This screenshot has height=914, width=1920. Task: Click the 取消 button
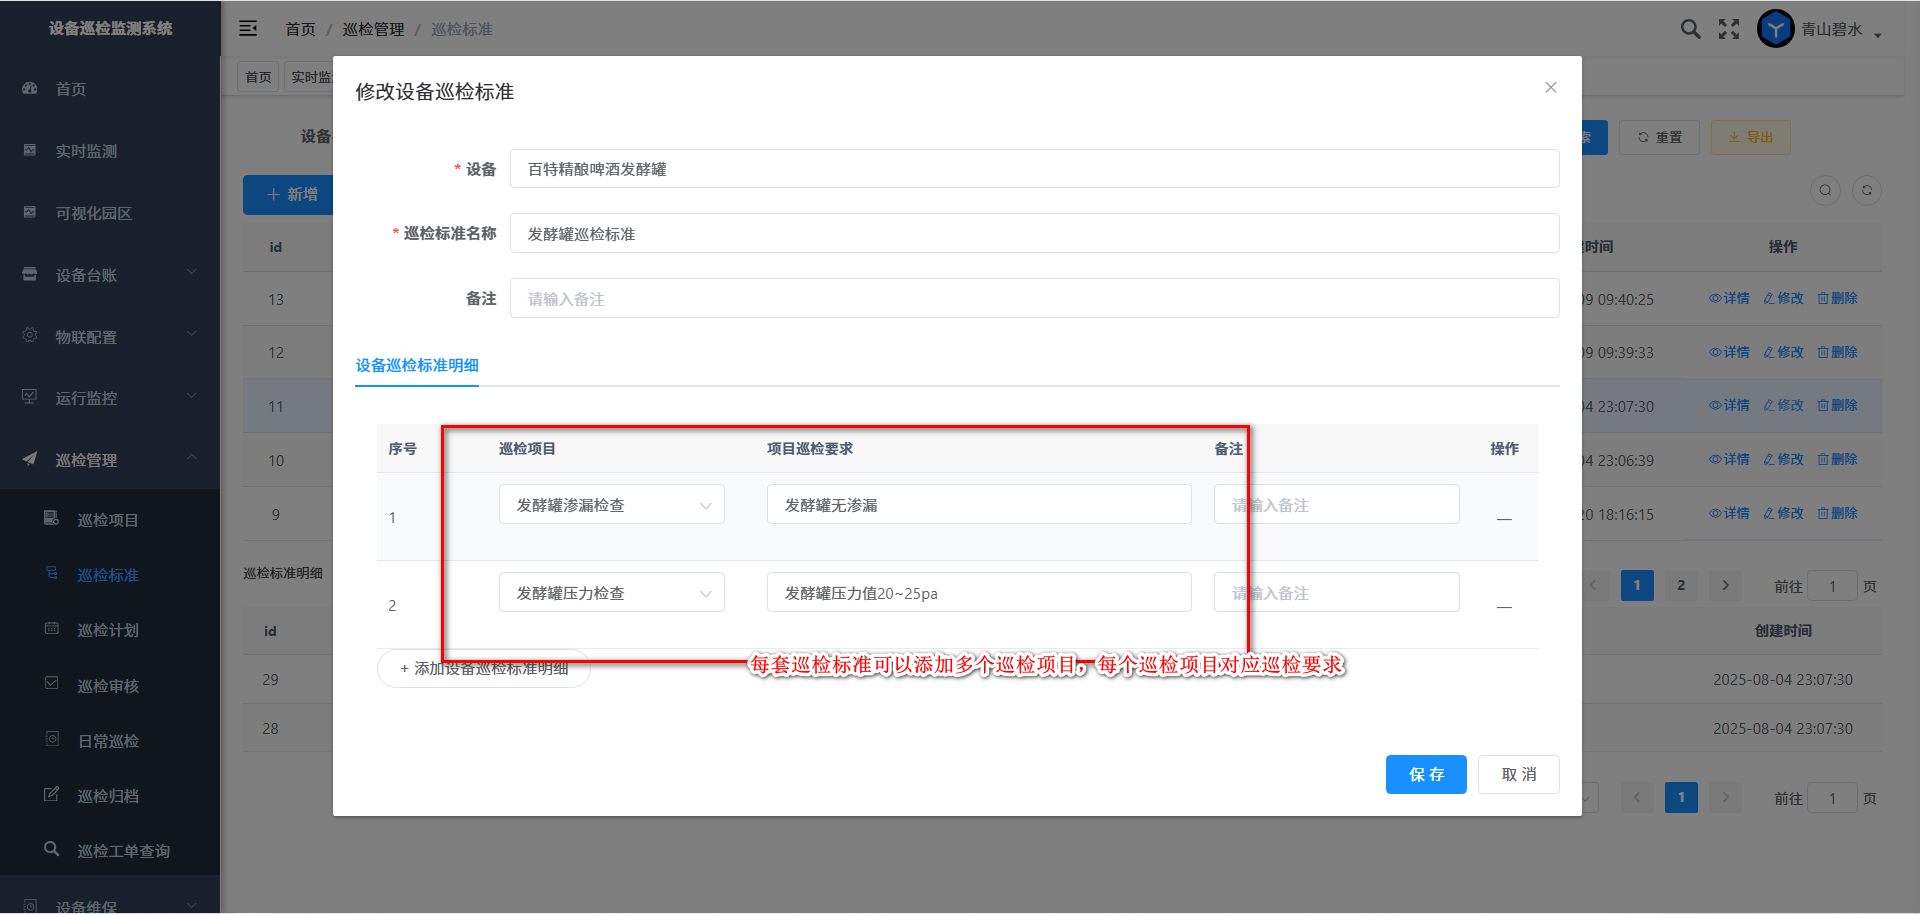tap(1518, 774)
